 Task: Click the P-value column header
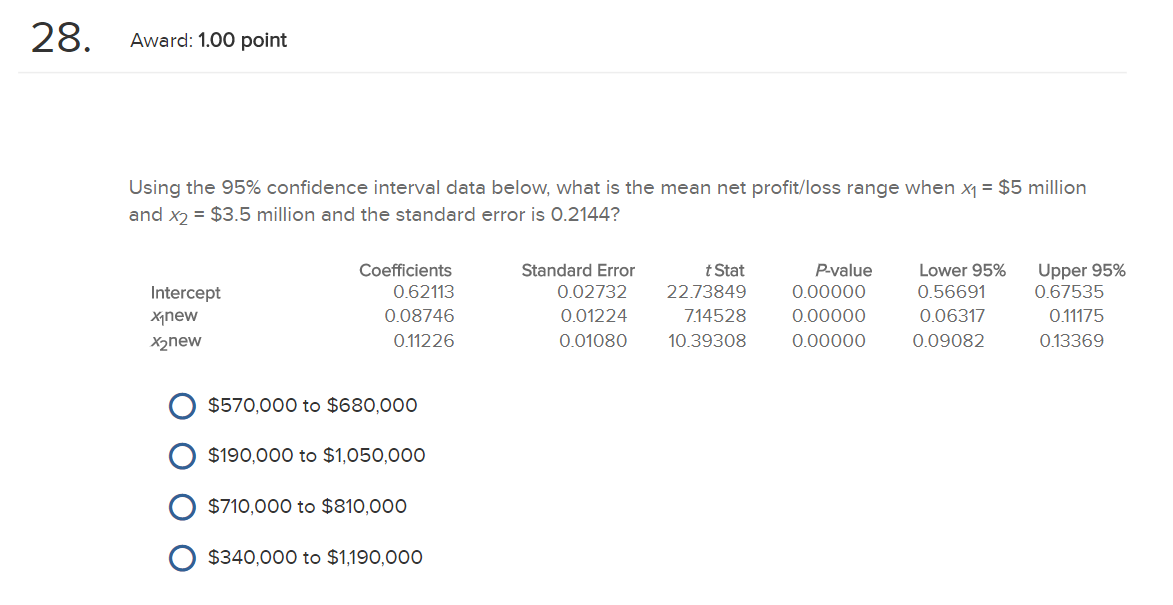pyautogui.click(x=843, y=270)
